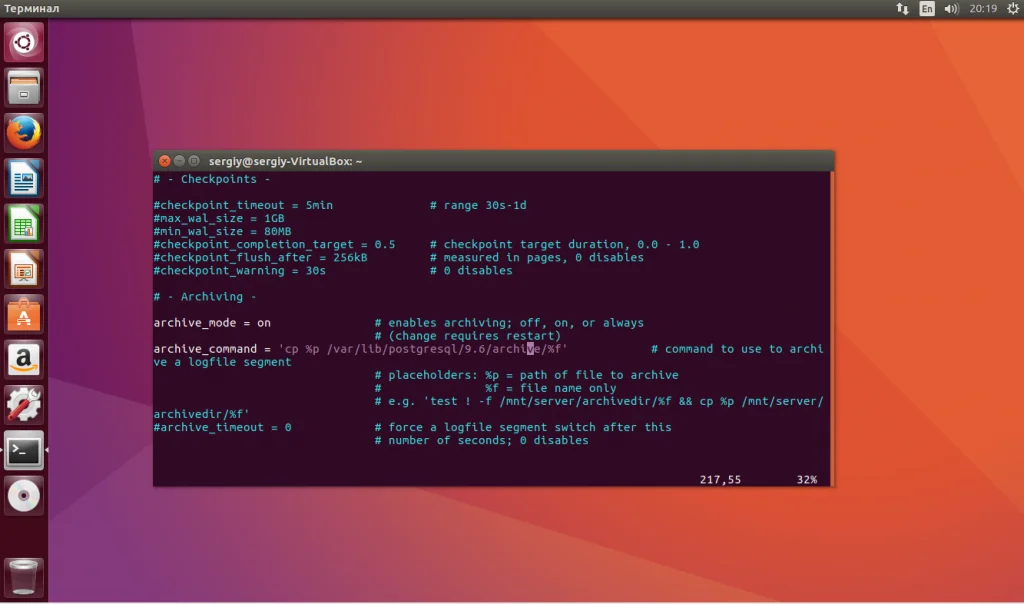Screen dimensions: 1024x604
Task: Open the 20:19 clock menu
Action: (983, 8)
